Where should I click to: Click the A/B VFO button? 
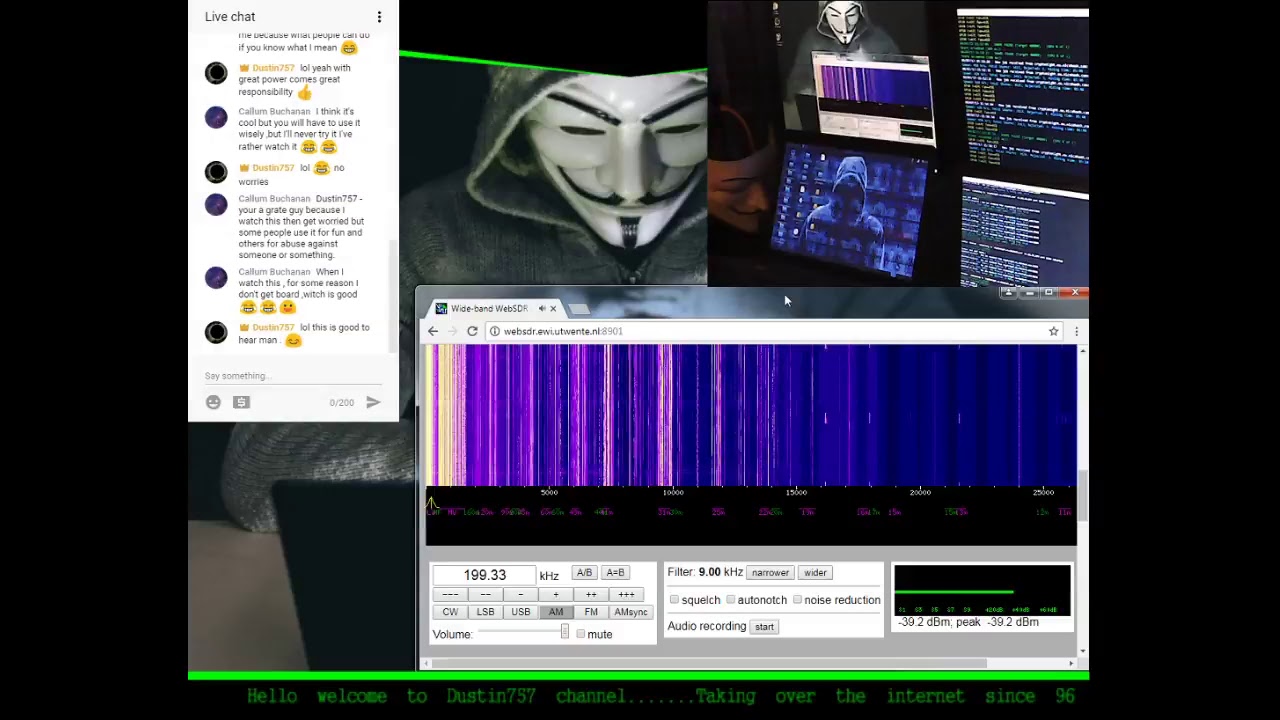584,573
